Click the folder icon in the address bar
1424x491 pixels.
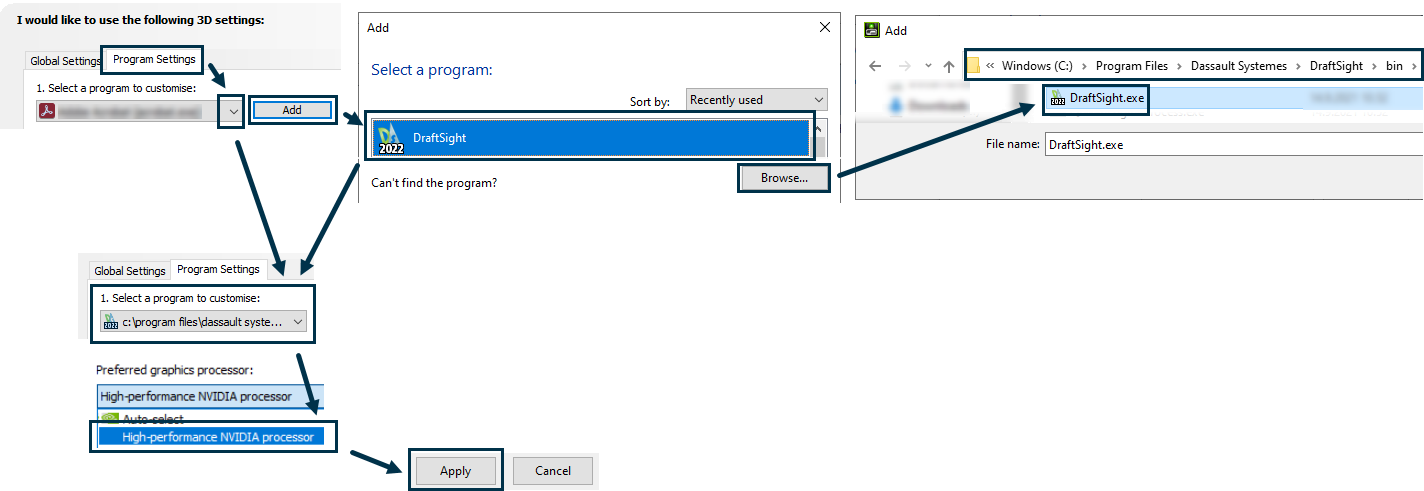click(974, 66)
